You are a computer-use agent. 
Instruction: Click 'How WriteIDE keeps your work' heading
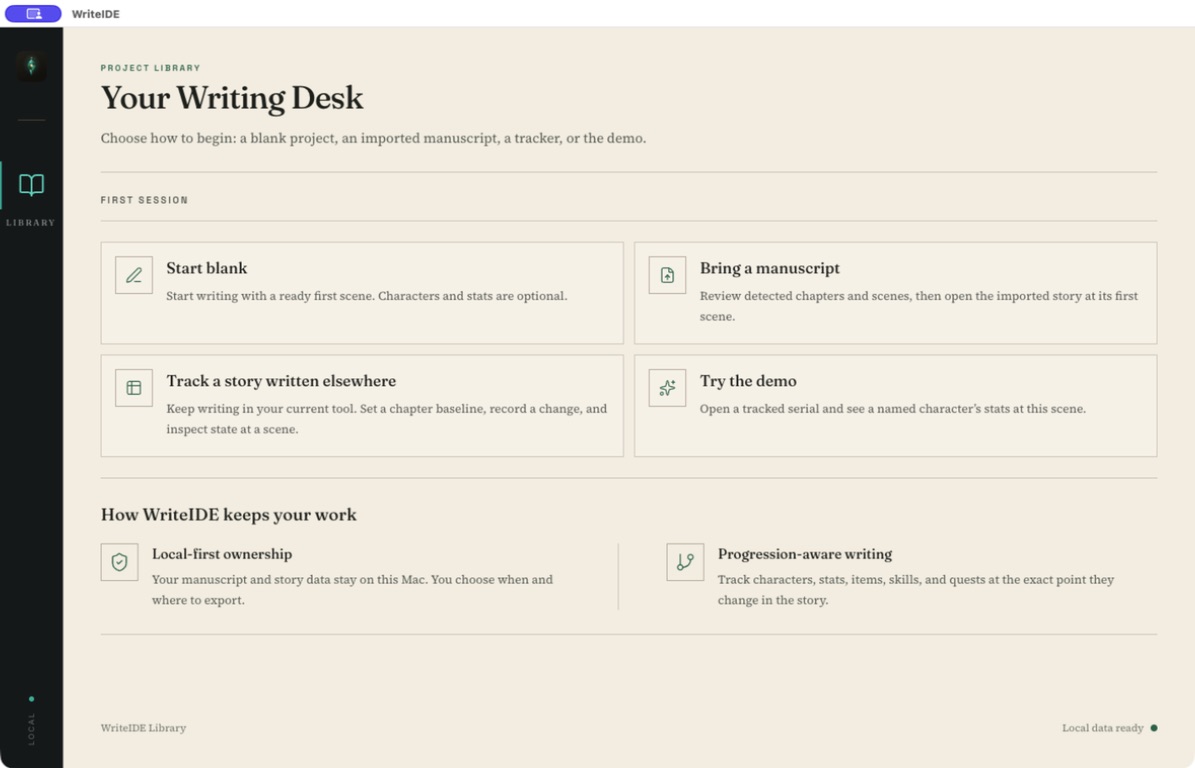[229, 515]
